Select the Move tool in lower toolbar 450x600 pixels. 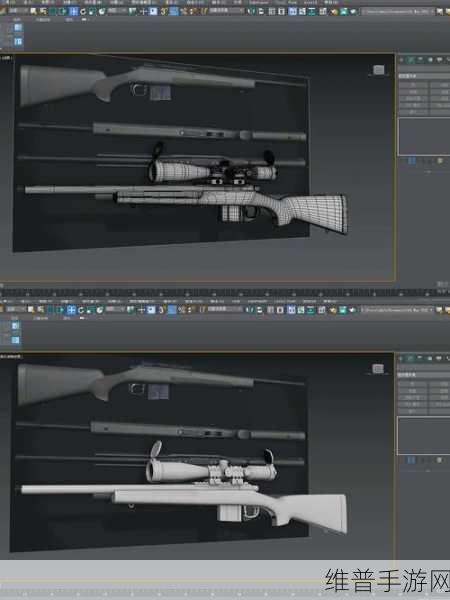[71, 310]
